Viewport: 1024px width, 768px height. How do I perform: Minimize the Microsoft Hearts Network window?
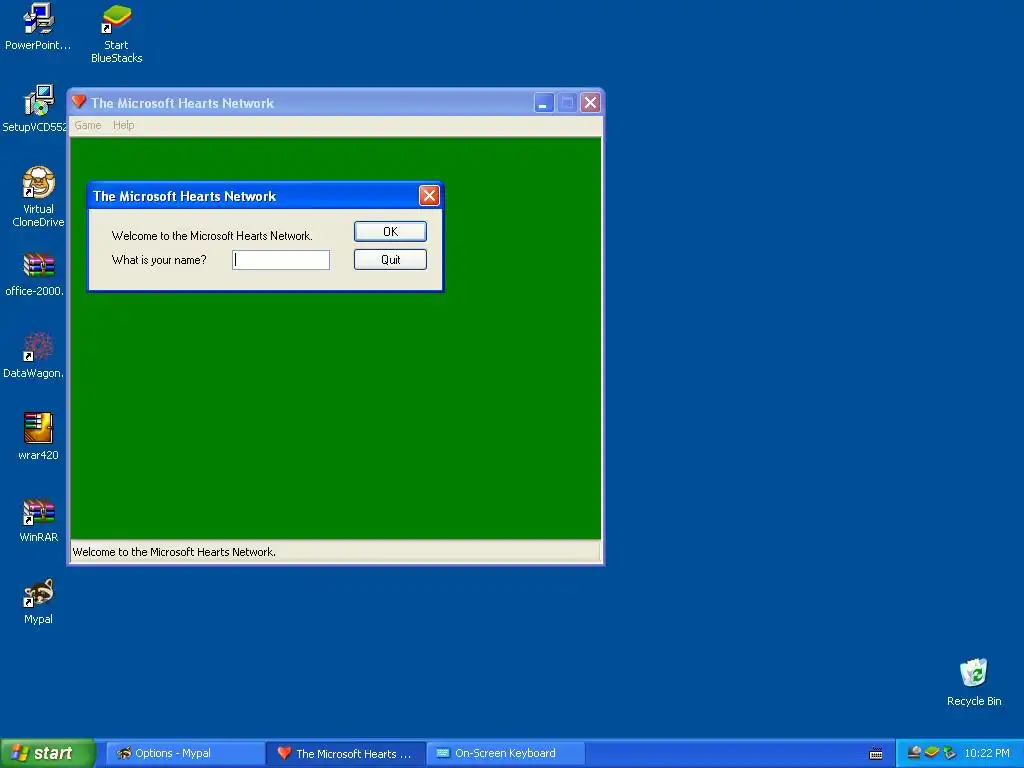click(543, 103)
